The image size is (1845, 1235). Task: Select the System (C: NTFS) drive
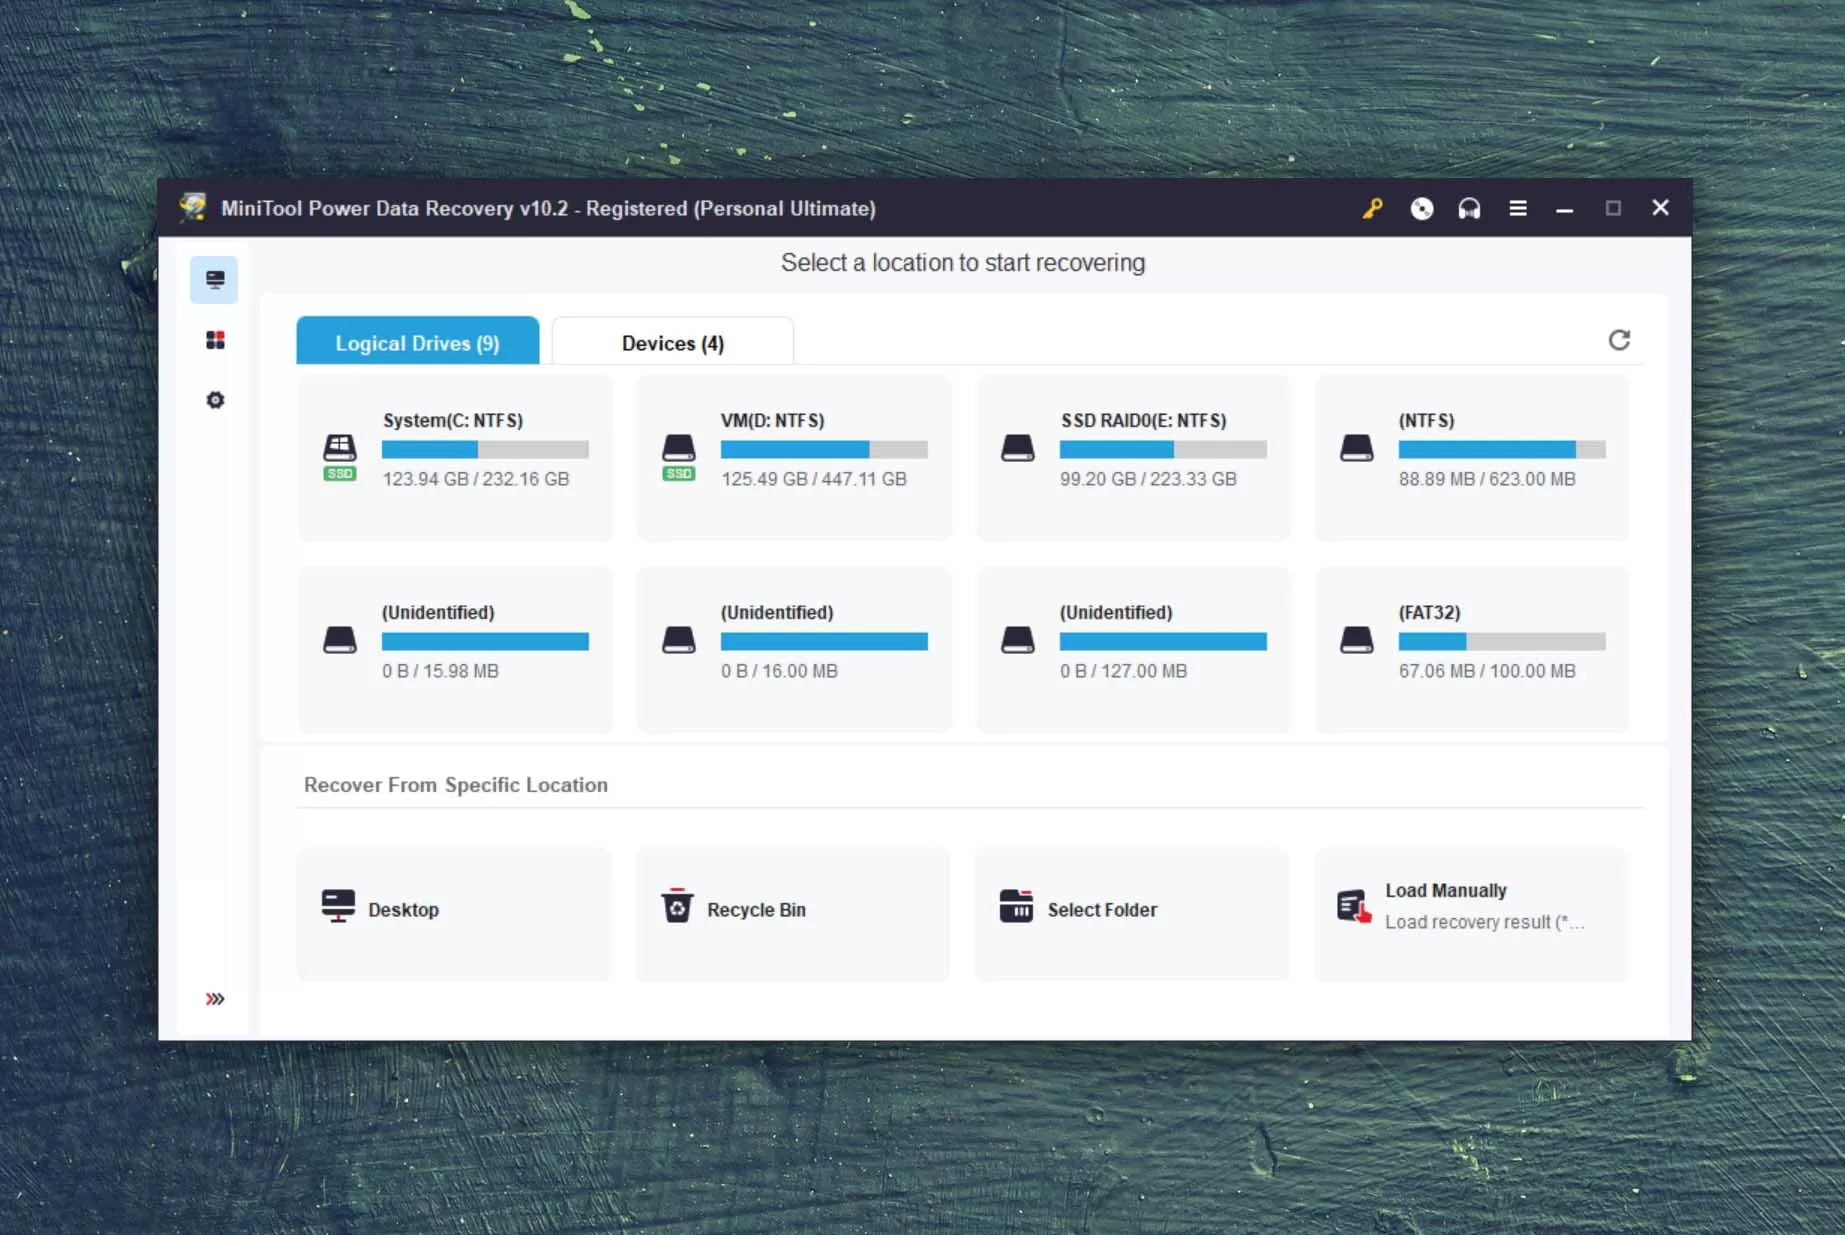tap(455, 458)
